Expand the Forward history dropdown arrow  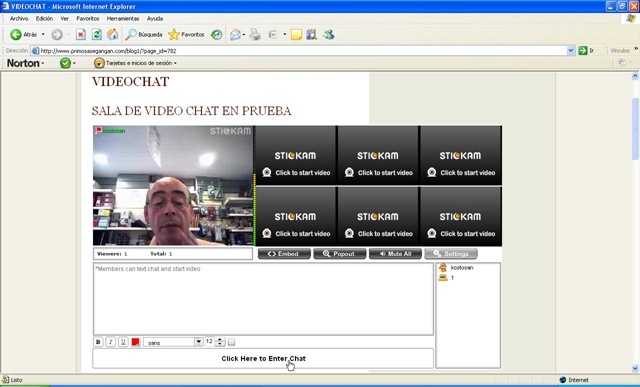(x=69, y=35)
